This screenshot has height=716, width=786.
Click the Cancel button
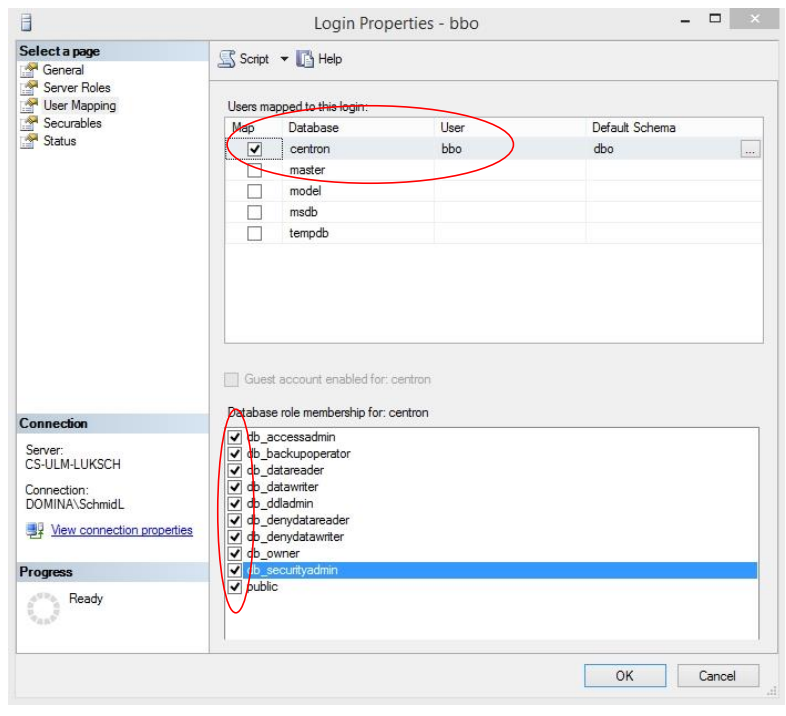click(x=716, y=676)
